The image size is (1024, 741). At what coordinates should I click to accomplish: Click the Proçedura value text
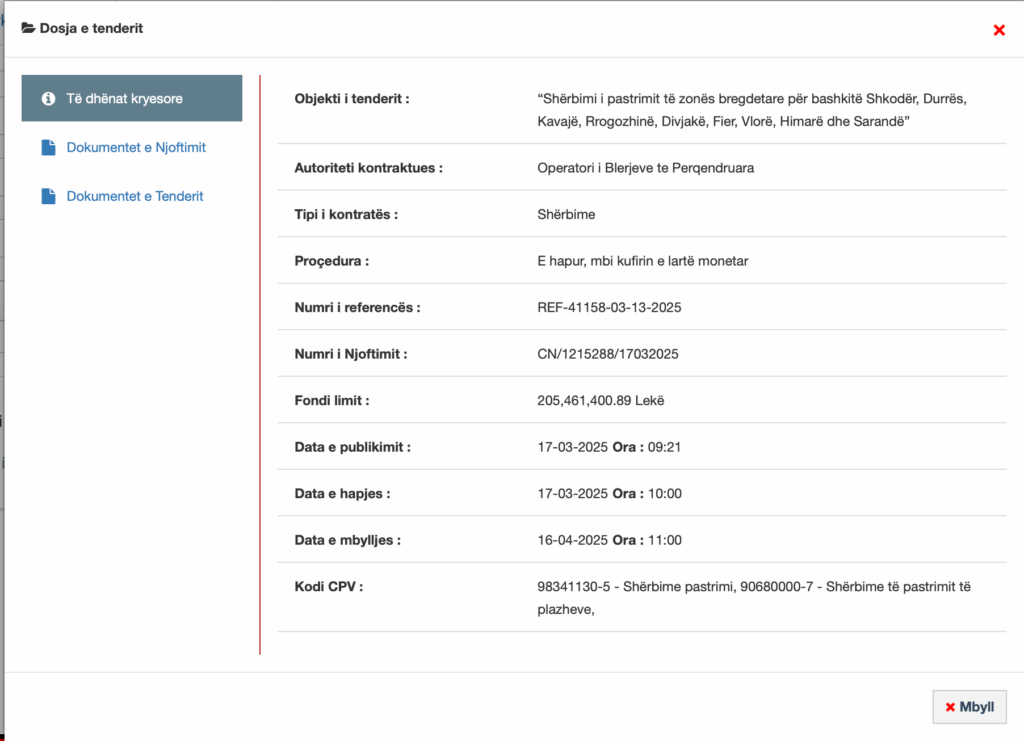pyautogui.click(x=642, y=261)
